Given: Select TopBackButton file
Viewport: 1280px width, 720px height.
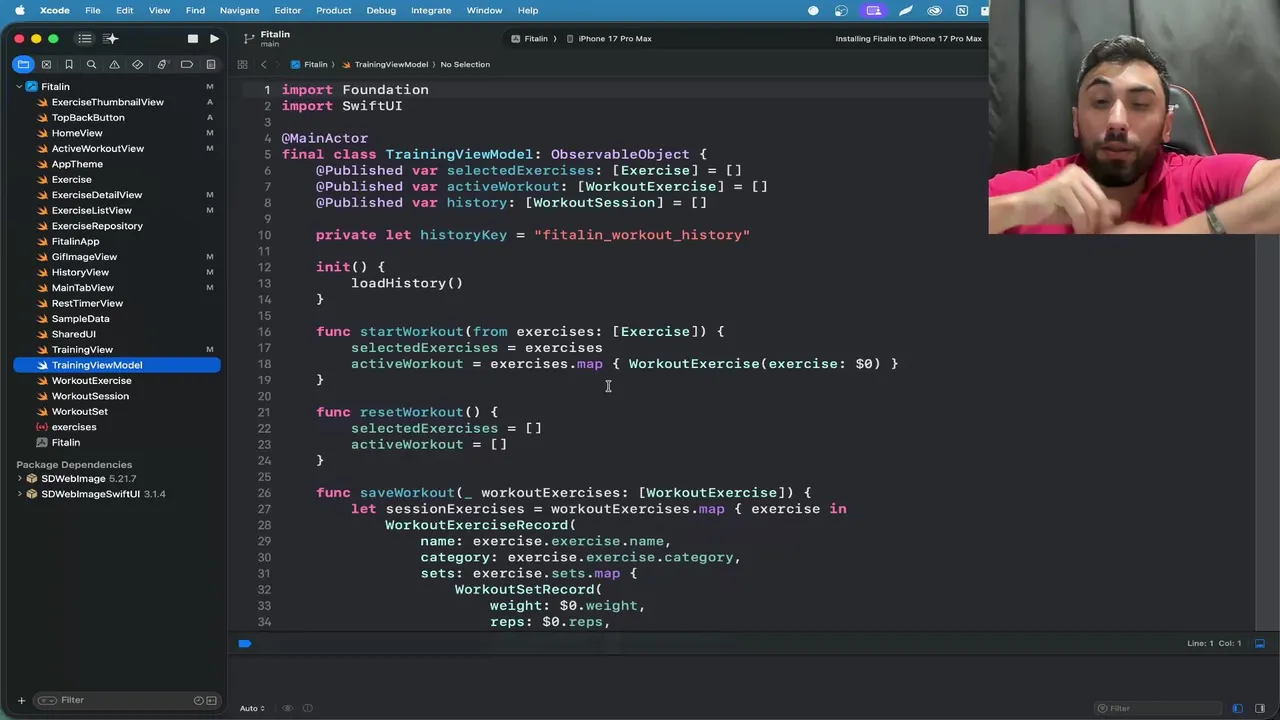Looking at the screenshot, I should coord(88,117).
